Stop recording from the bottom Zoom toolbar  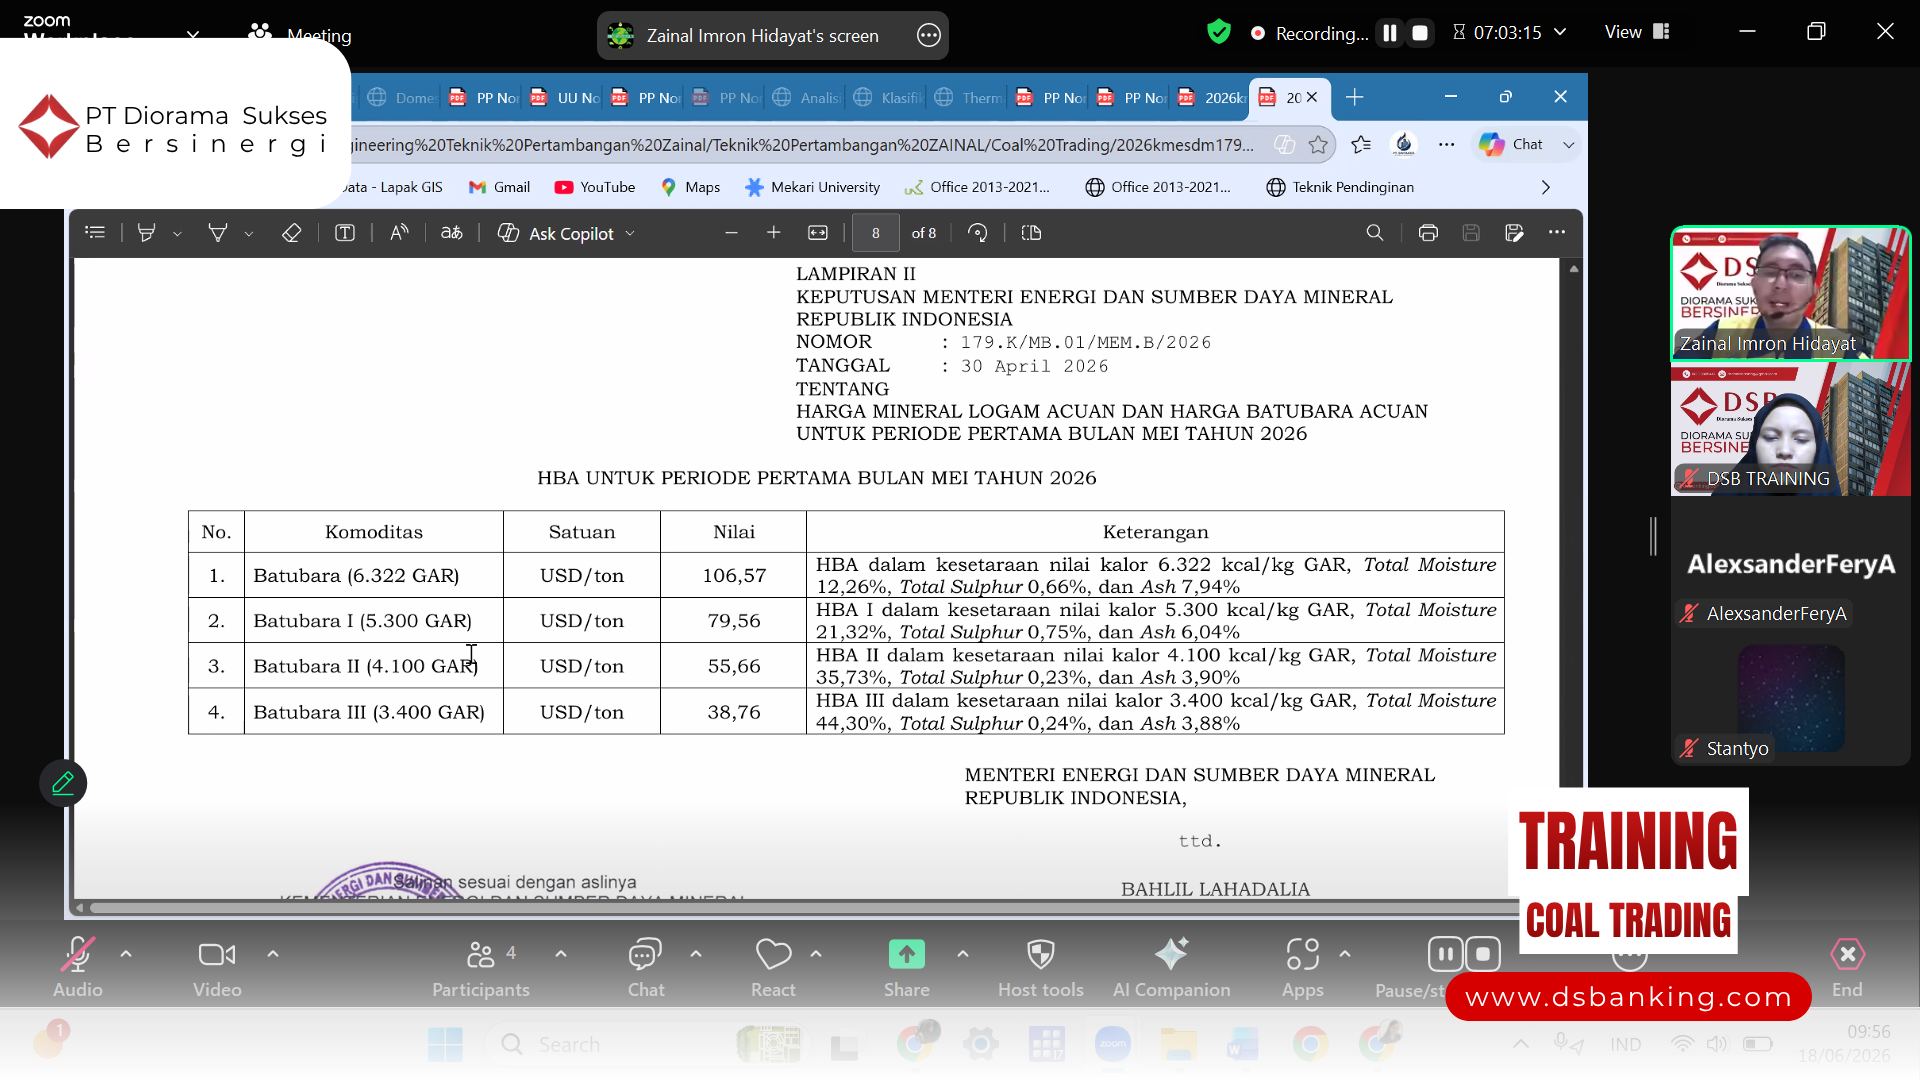(1483, 954)
